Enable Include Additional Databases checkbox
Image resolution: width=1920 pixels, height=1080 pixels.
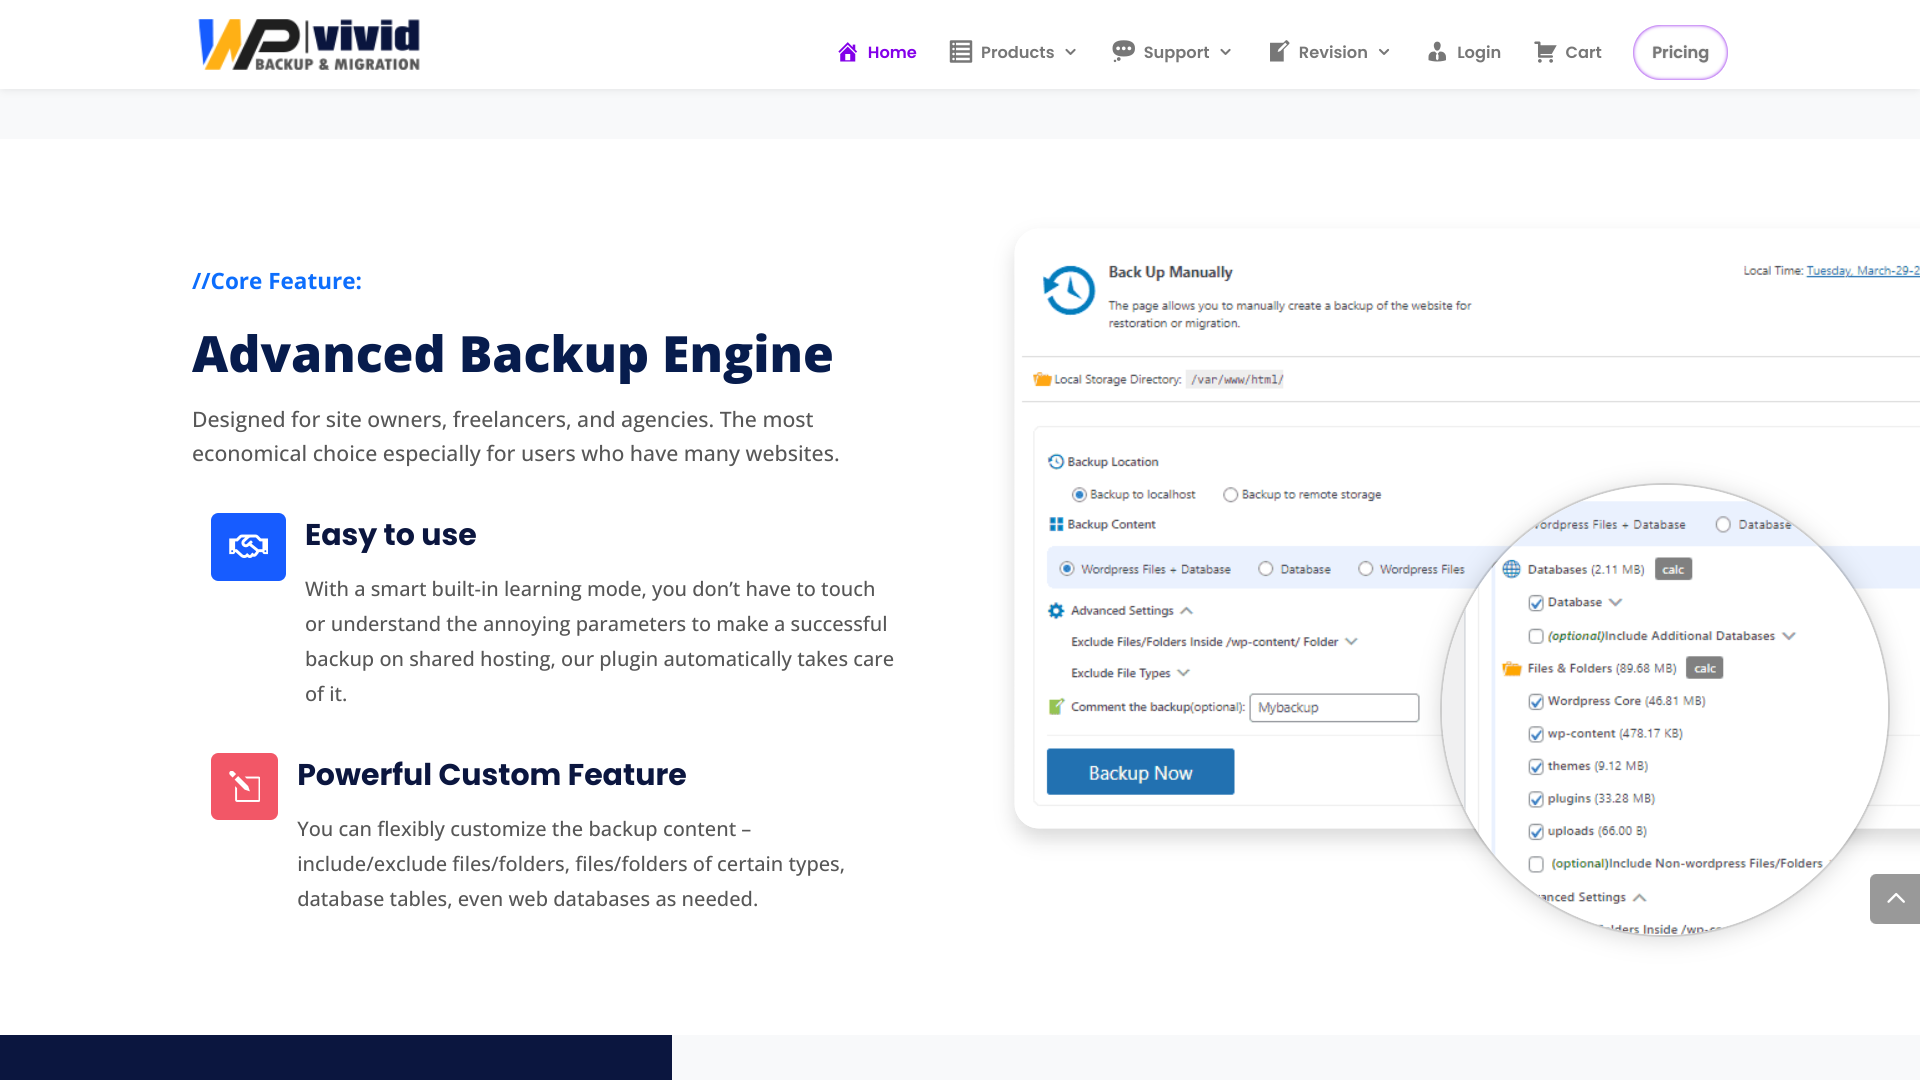coord(1537,636)
